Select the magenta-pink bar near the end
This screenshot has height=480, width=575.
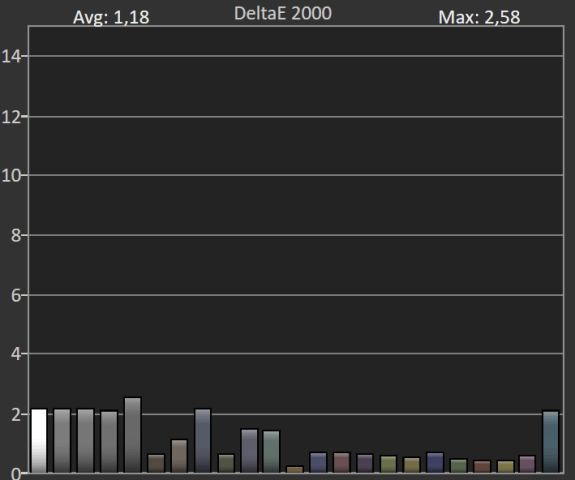point(527,464)
